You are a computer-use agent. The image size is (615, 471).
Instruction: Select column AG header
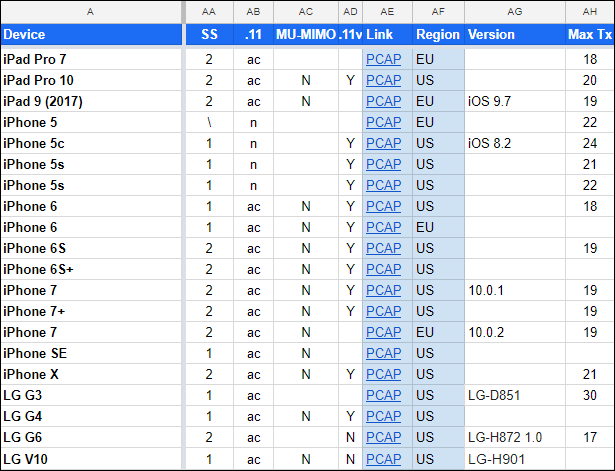point(515,12)
